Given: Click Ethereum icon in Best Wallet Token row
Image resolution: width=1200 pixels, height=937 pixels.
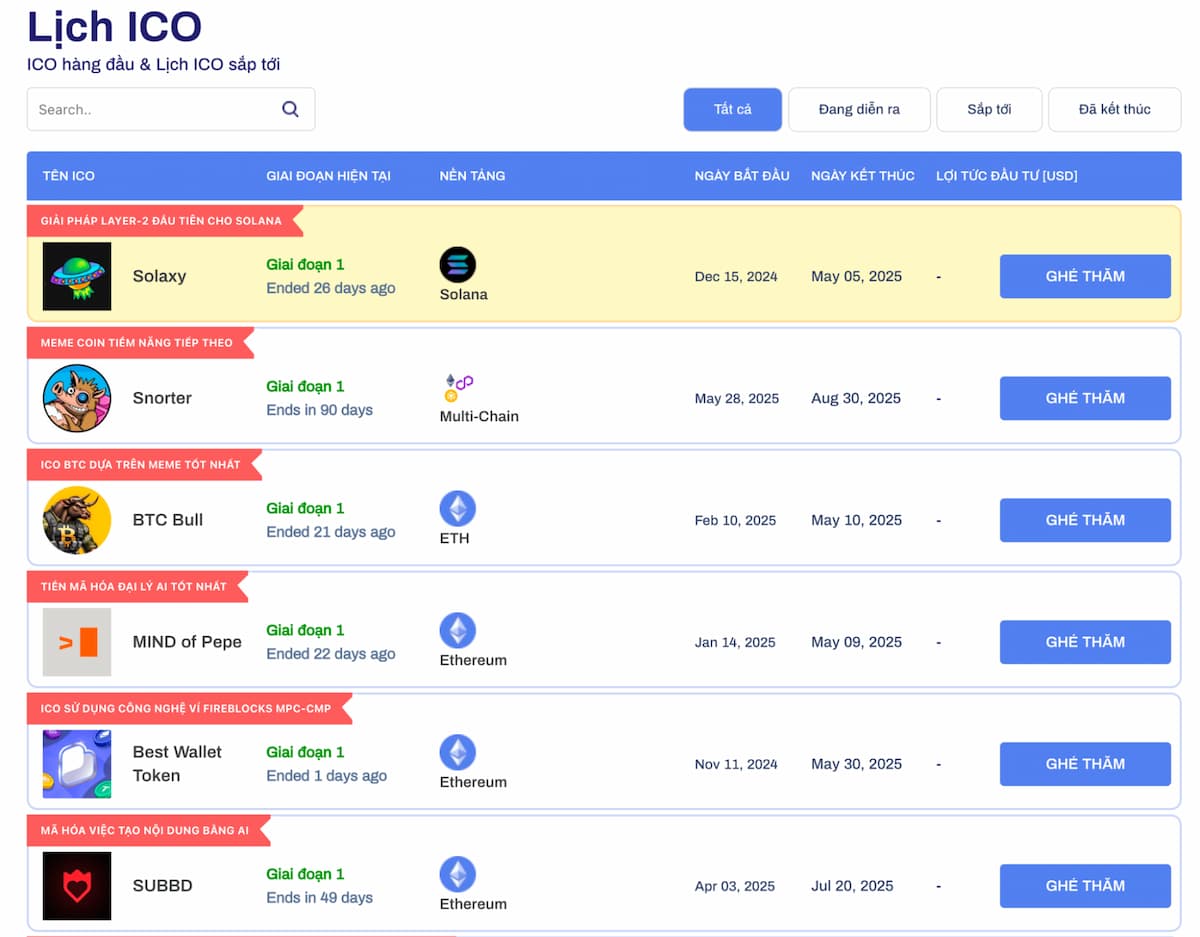Looking at the screenshot, I should (458, 753).
